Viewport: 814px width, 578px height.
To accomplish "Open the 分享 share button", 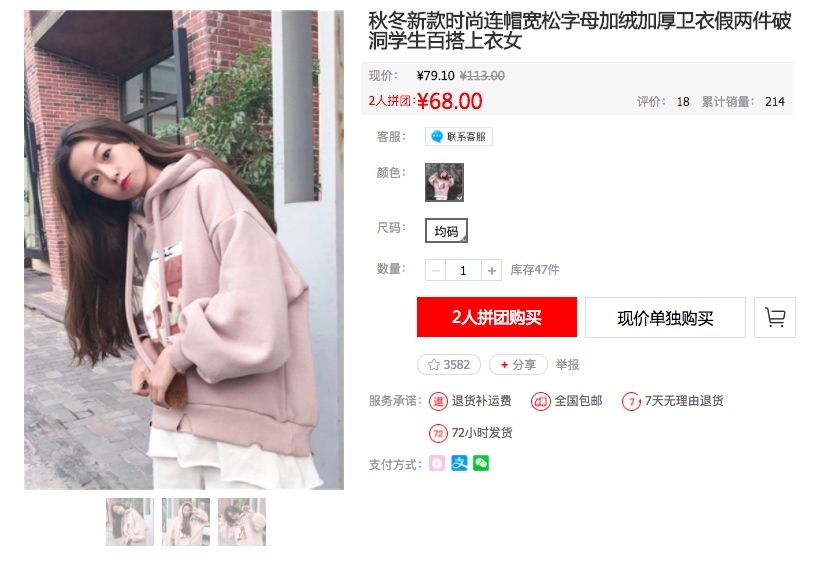I will pos(518,365).
